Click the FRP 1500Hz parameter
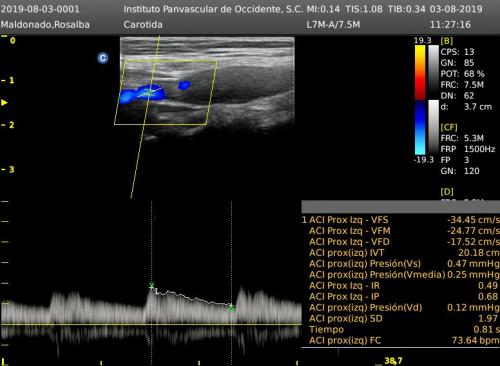The width and height of the screenshot is (500, 366). tap(468, 149)
